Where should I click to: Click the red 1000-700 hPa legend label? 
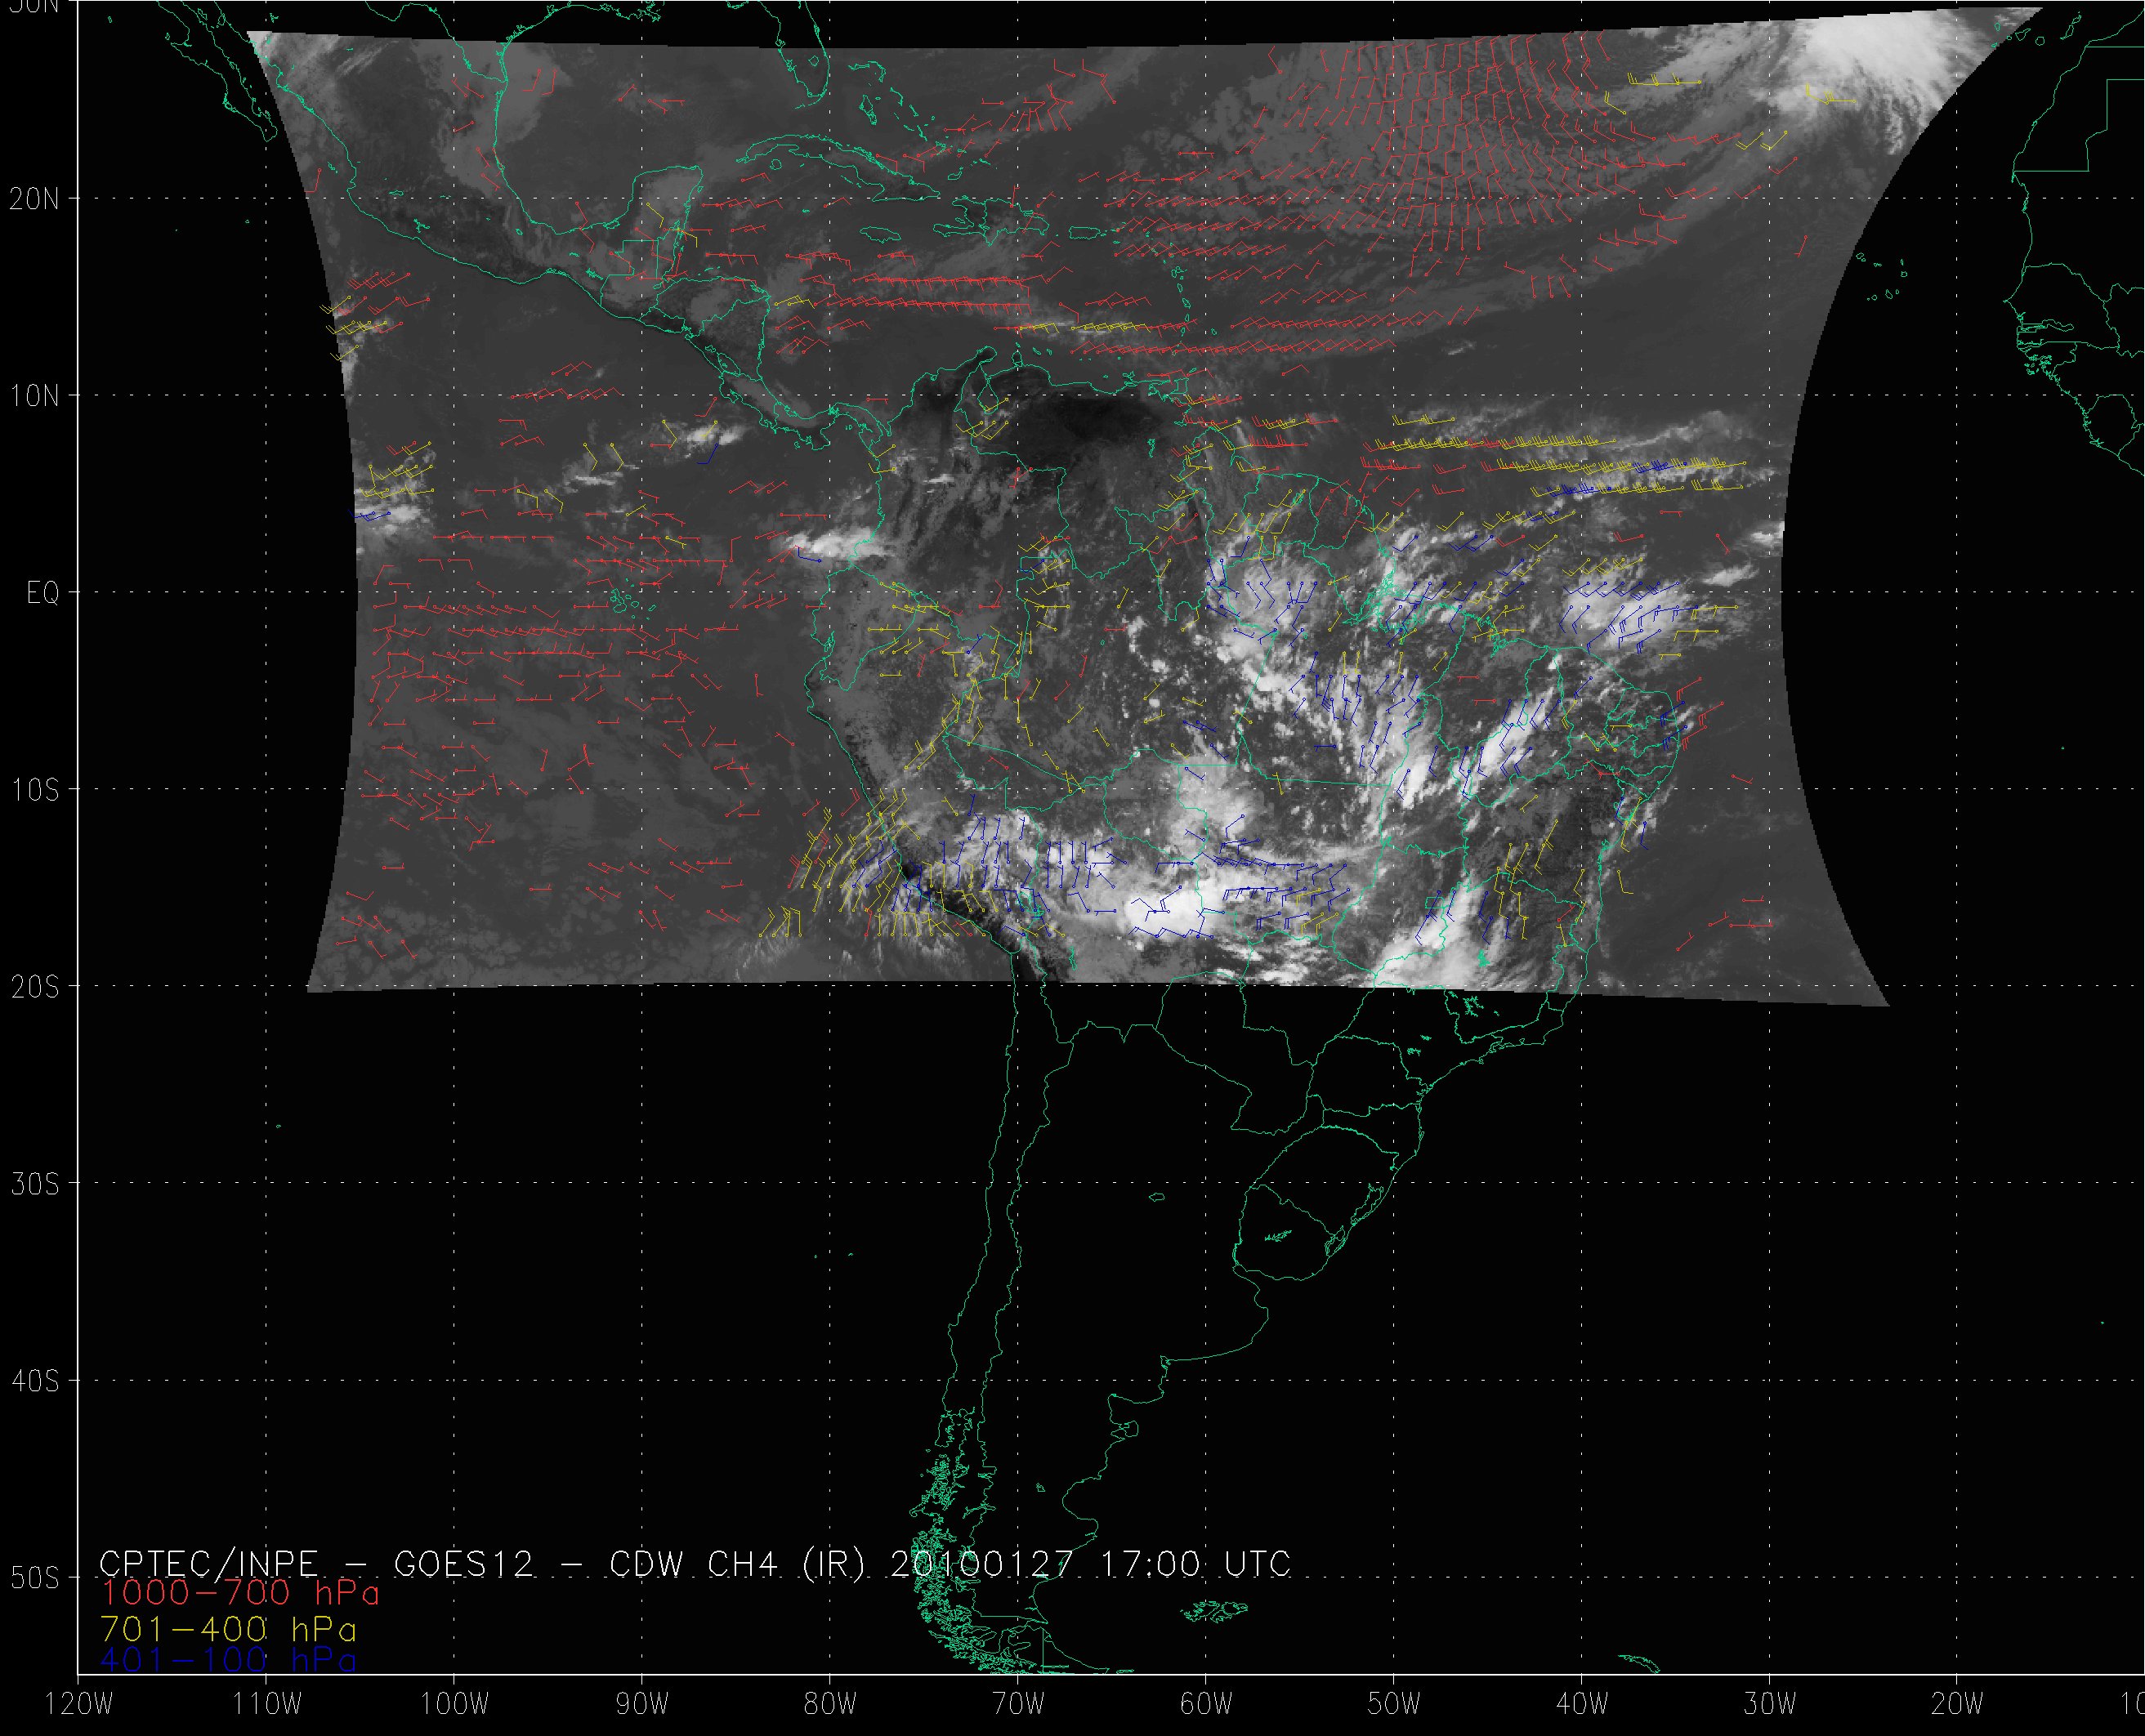pyautogui.click(x=240, y=1593)
